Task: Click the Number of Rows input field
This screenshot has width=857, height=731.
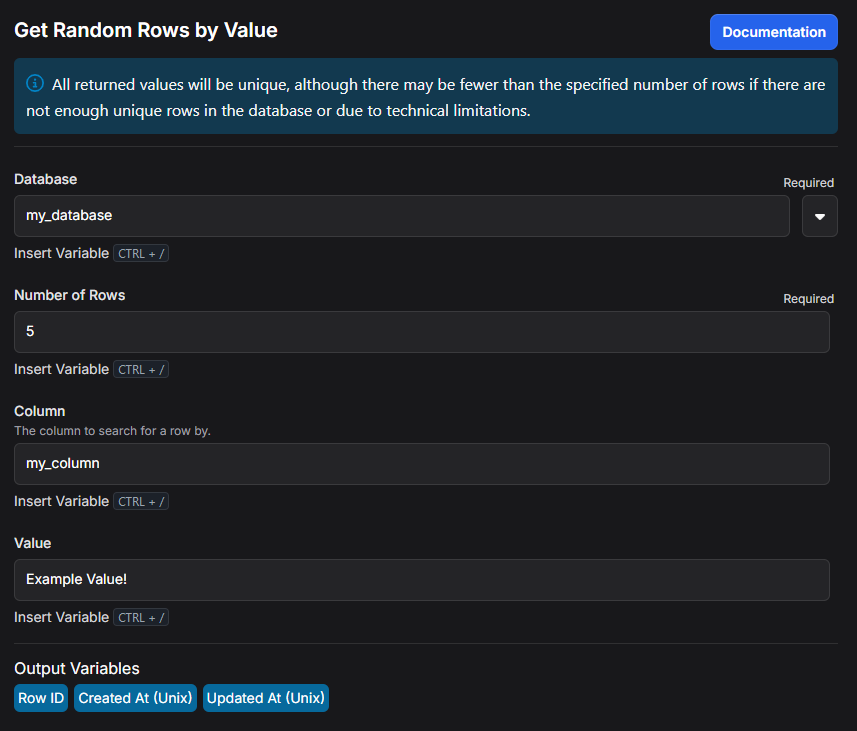Action: 422,332
